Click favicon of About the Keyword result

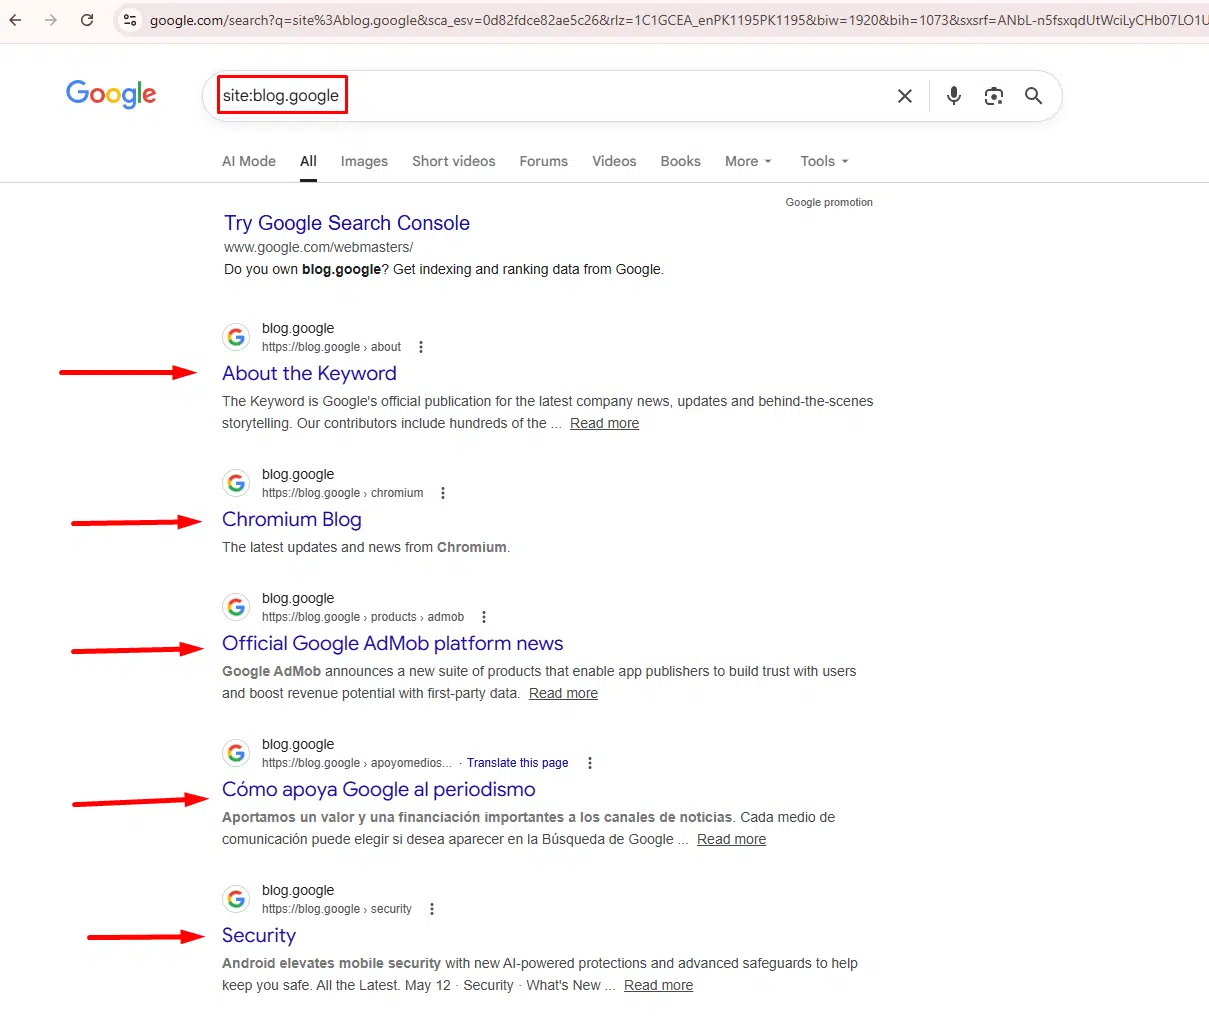pos(236,337)
